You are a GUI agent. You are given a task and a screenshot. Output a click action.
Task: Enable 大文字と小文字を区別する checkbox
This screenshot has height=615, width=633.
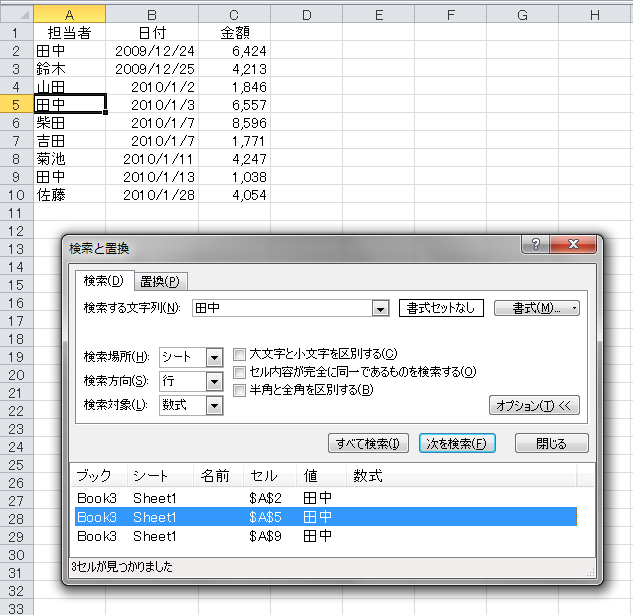pyautogui.click(x=240, y=354)
